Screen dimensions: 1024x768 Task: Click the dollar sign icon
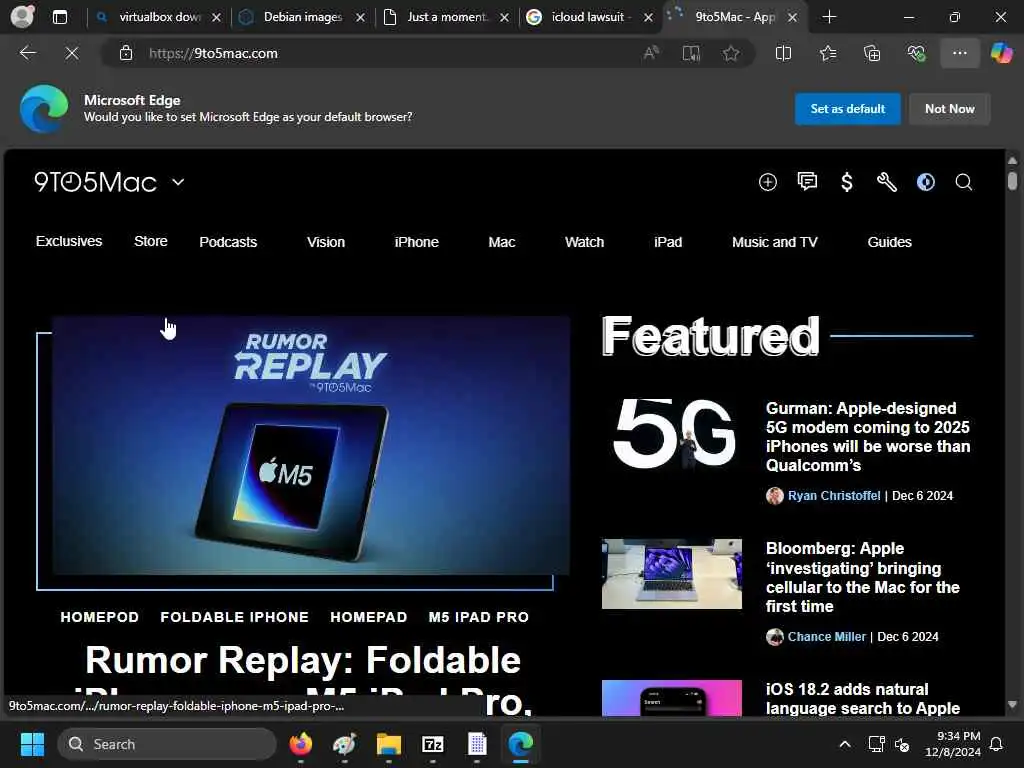tap(846, 182)
